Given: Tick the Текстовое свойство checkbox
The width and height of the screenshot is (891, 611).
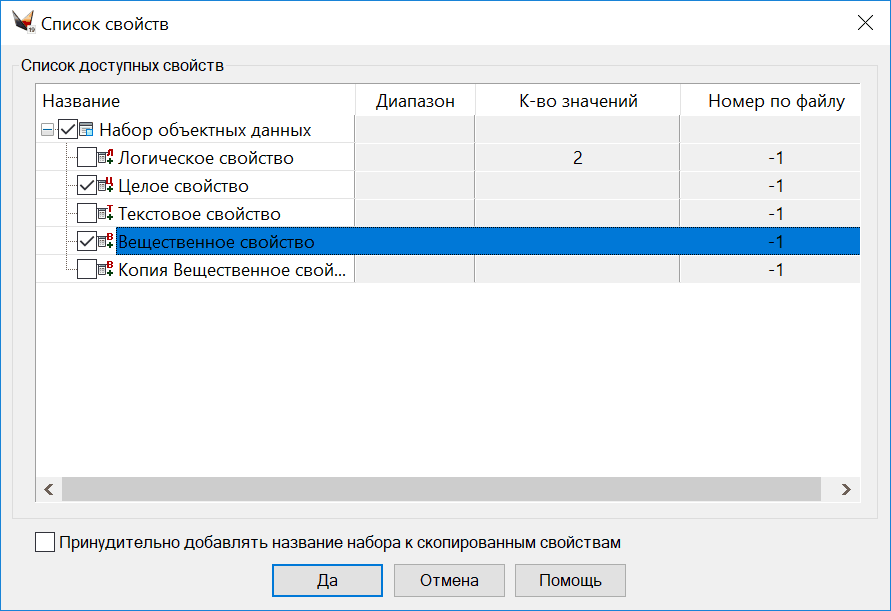Looking at the screenshot, I should pos(87,214).
